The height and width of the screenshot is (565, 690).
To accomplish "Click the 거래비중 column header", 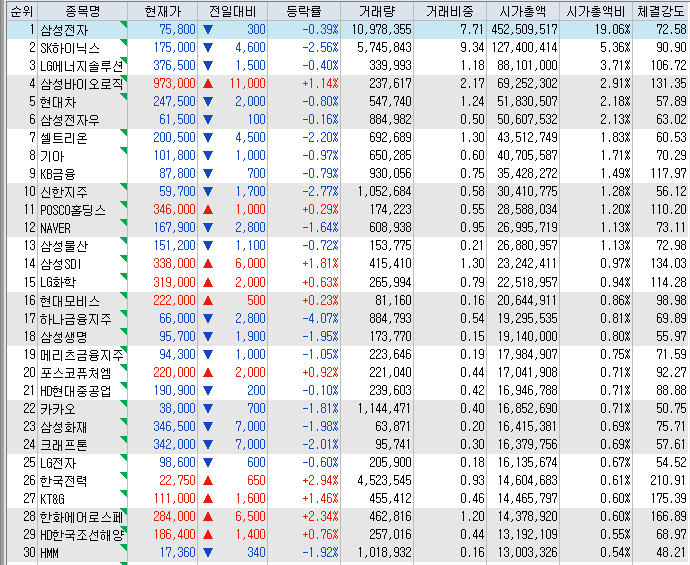I will click(450, 11).
